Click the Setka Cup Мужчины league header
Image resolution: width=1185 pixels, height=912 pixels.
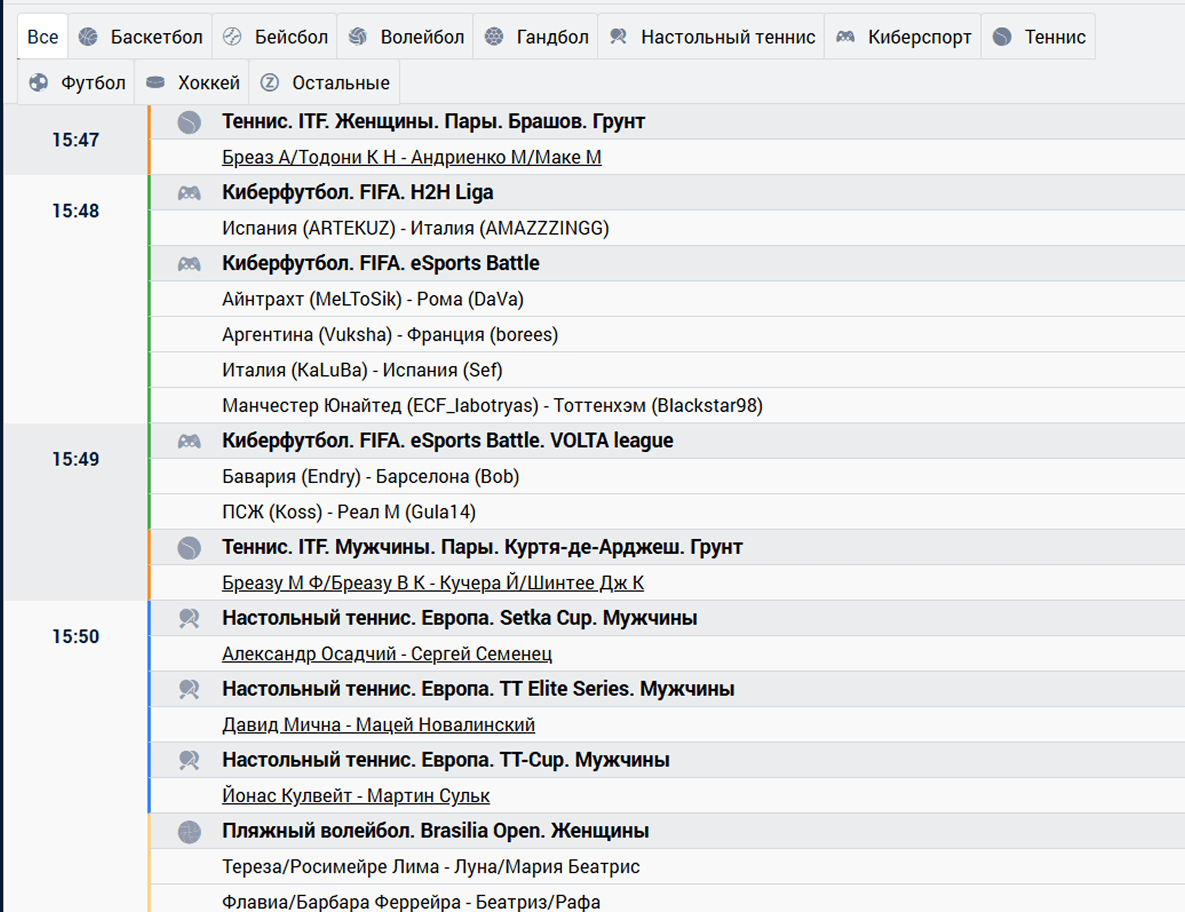click(x=459, y=618)
